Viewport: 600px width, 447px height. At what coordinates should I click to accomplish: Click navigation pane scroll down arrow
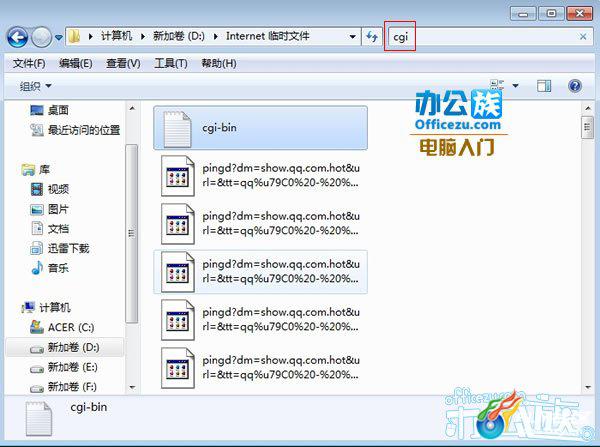132,387
